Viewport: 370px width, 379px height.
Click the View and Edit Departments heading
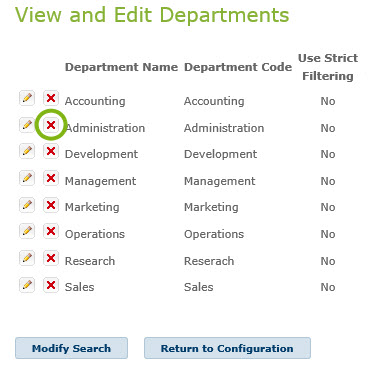pos(152,15)
